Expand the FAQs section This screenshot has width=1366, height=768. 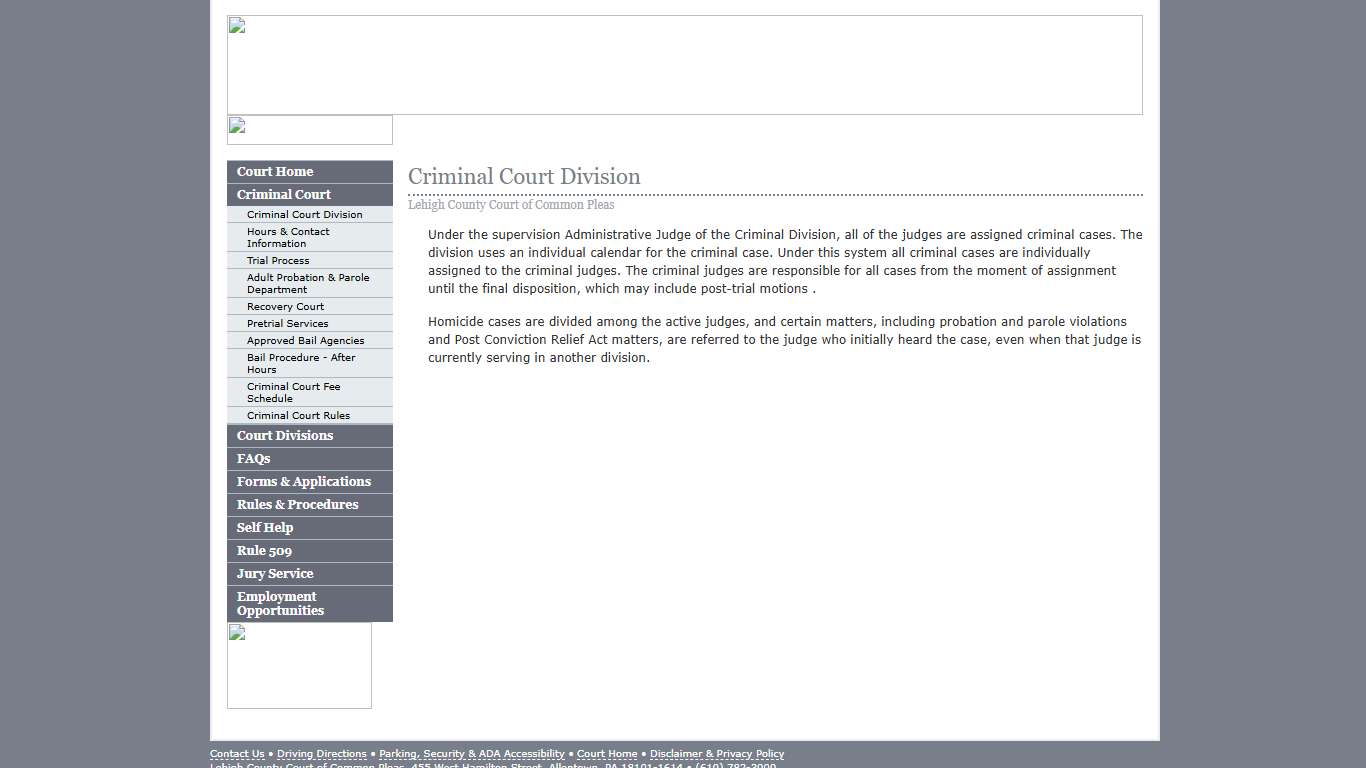point(253,458)
